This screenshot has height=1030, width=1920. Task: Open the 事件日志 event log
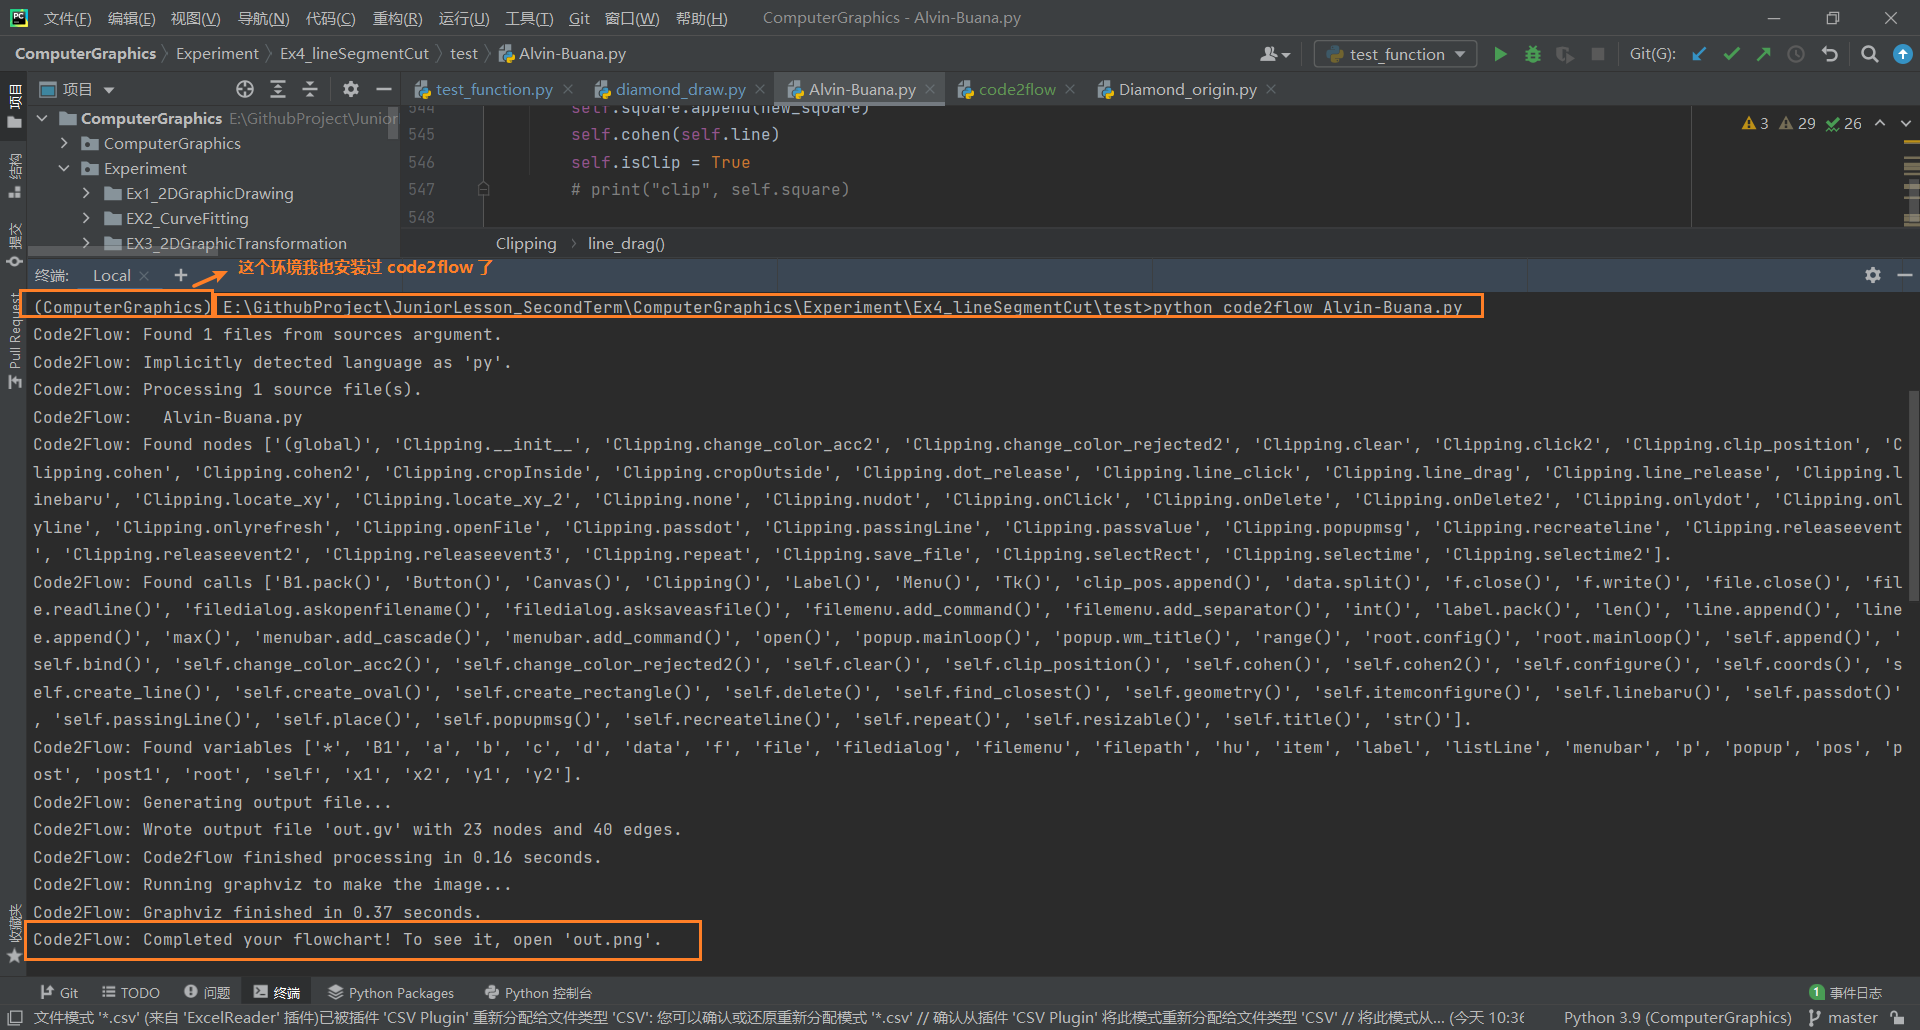[1846, 992]
